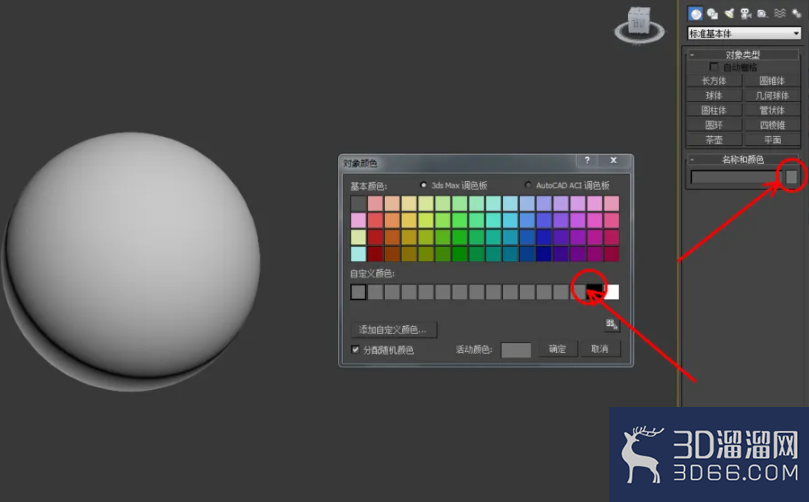Click the 平面 button
This screenshot has width=809, height=502.
(772, 140)
